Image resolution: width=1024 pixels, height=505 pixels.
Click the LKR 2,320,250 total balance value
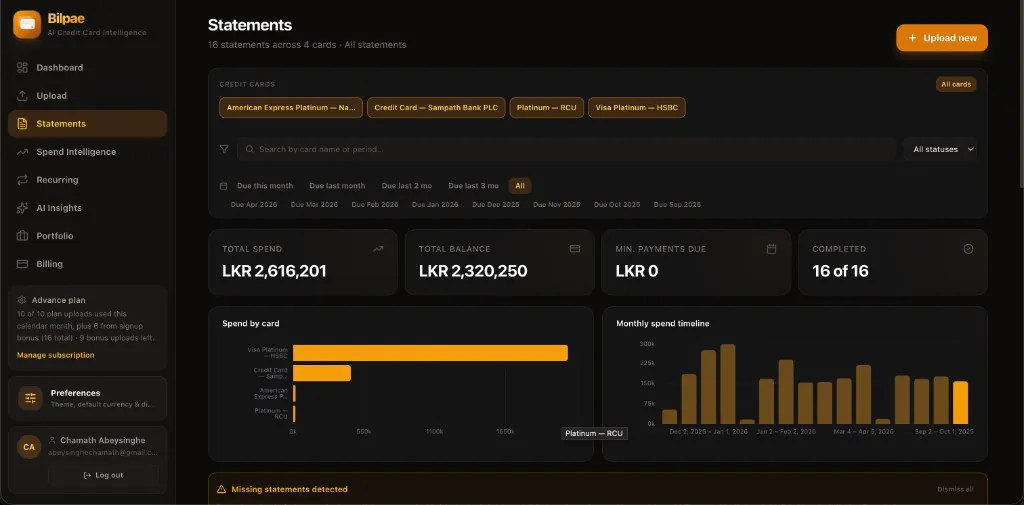(473, 271)
